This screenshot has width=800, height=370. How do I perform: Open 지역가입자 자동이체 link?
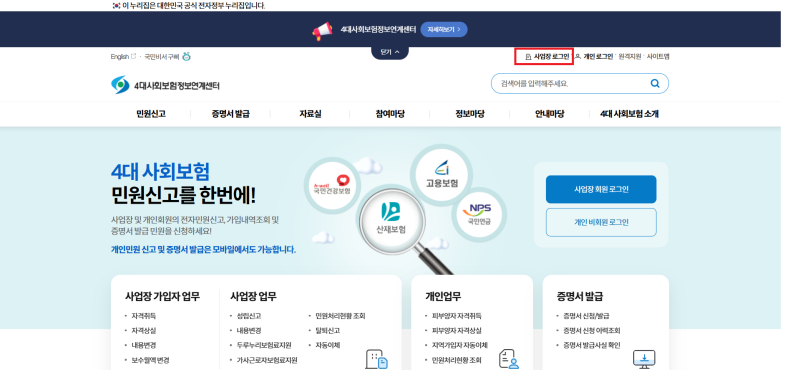460,346
